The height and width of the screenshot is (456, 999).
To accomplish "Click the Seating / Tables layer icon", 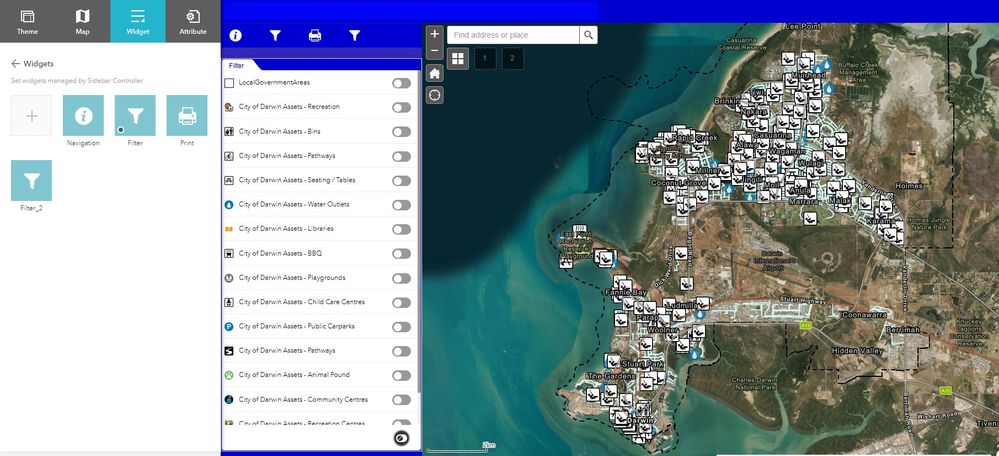I will [x=229, y=180].
